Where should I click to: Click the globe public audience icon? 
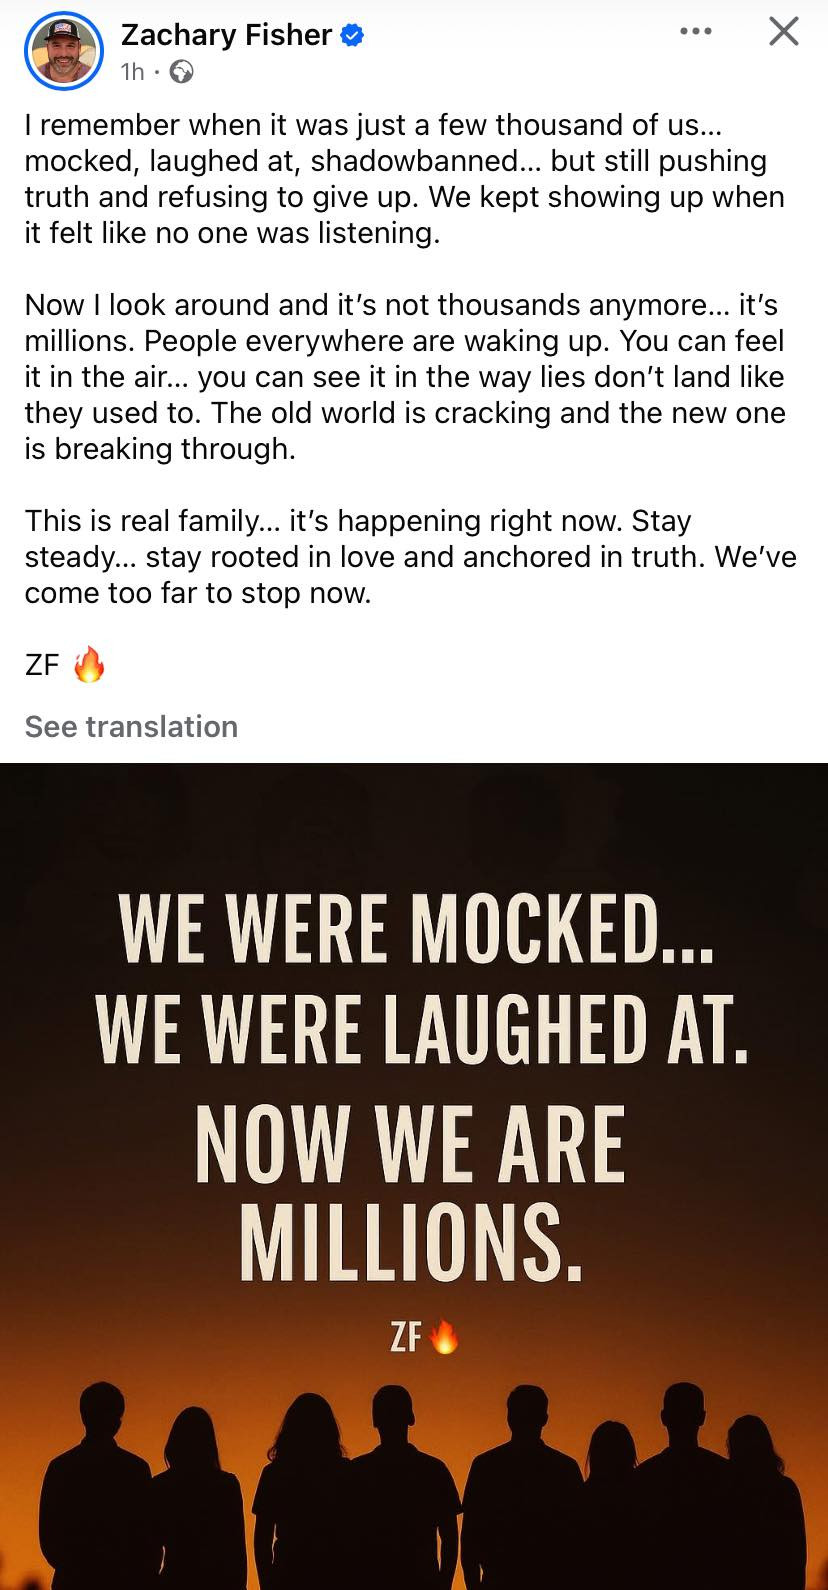click(181, 72)
